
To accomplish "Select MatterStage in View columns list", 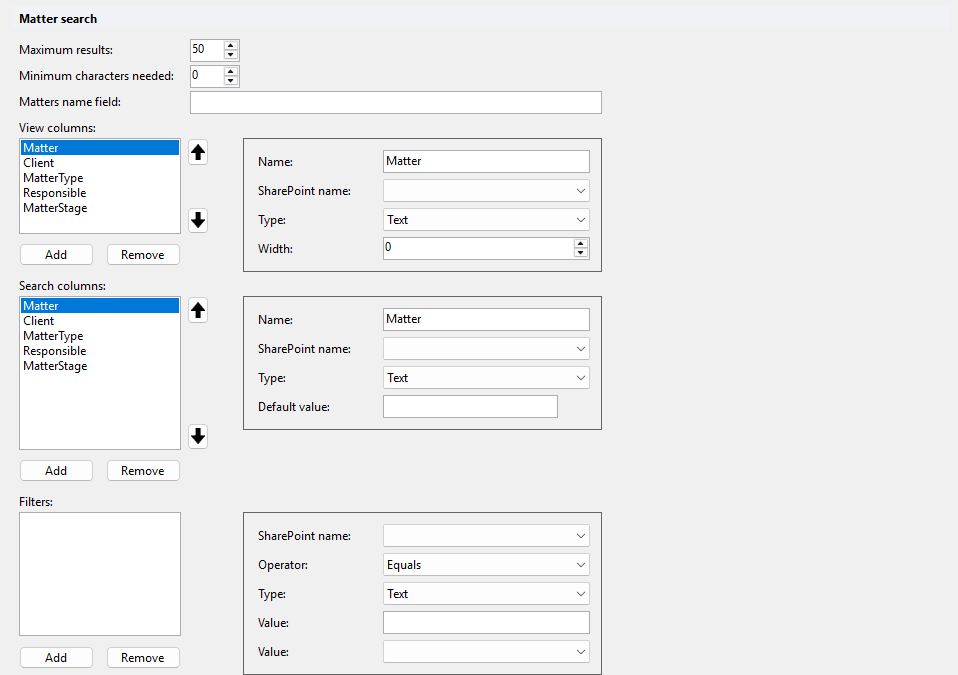I will (x=100, y=208).
